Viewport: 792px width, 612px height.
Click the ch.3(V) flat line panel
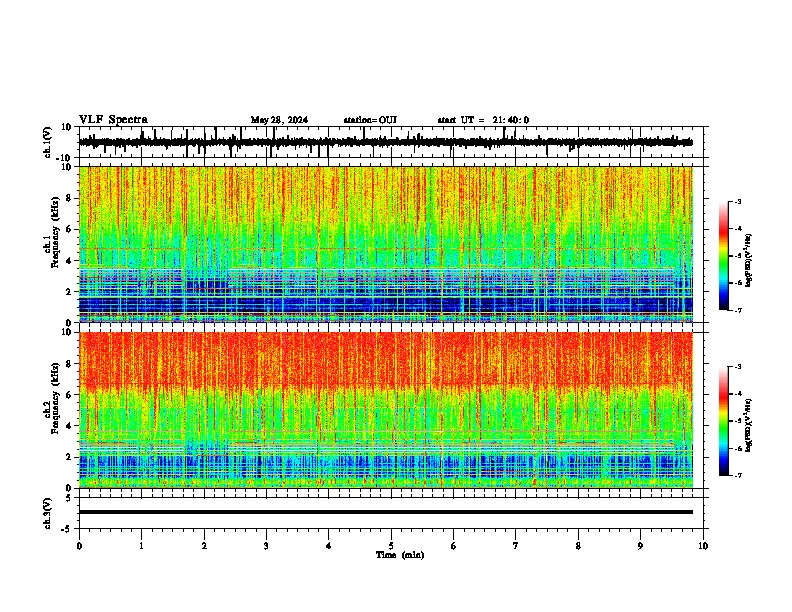[393, 513]
